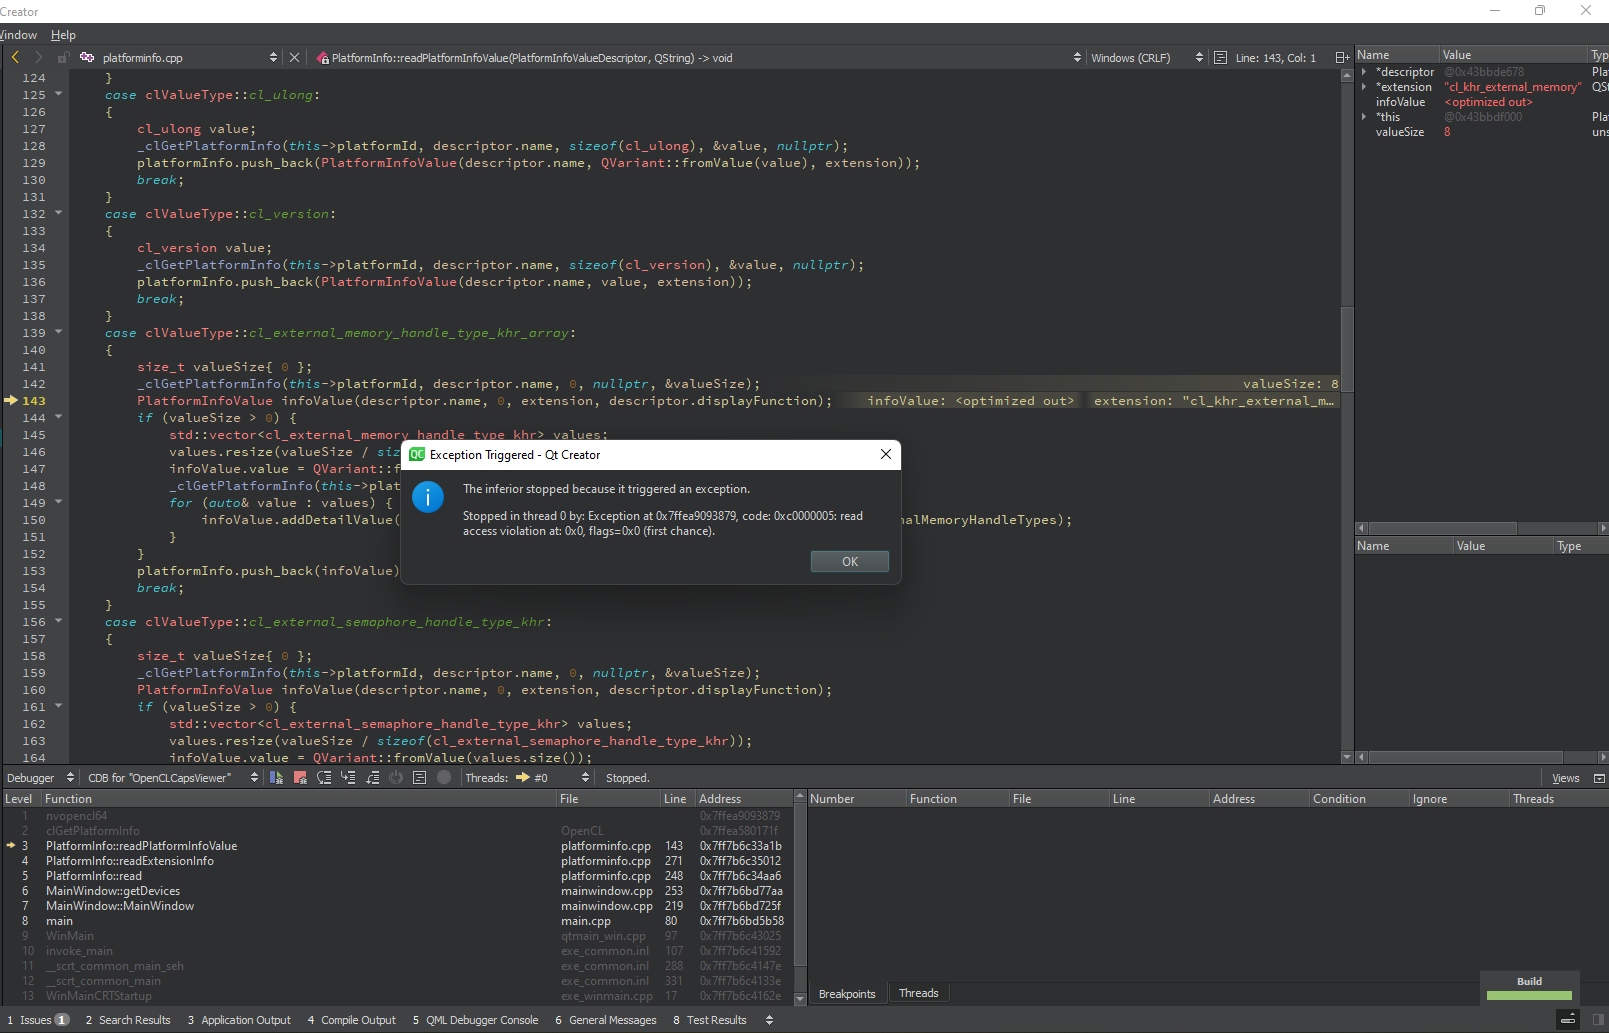1609x1033 pixels.
Task: Continue debugging with the Continue icon
Action: click(x=276, y=777)
